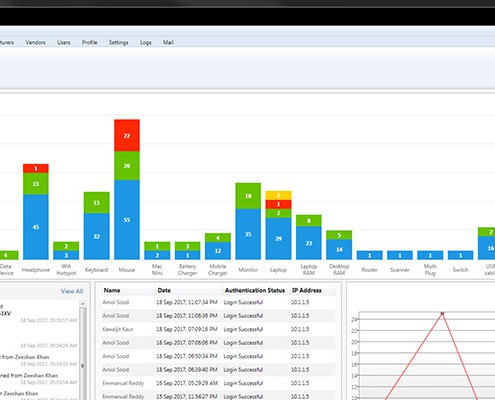Click the '20' value on line chart axis
Screen dimensions: 495x400
354,342
